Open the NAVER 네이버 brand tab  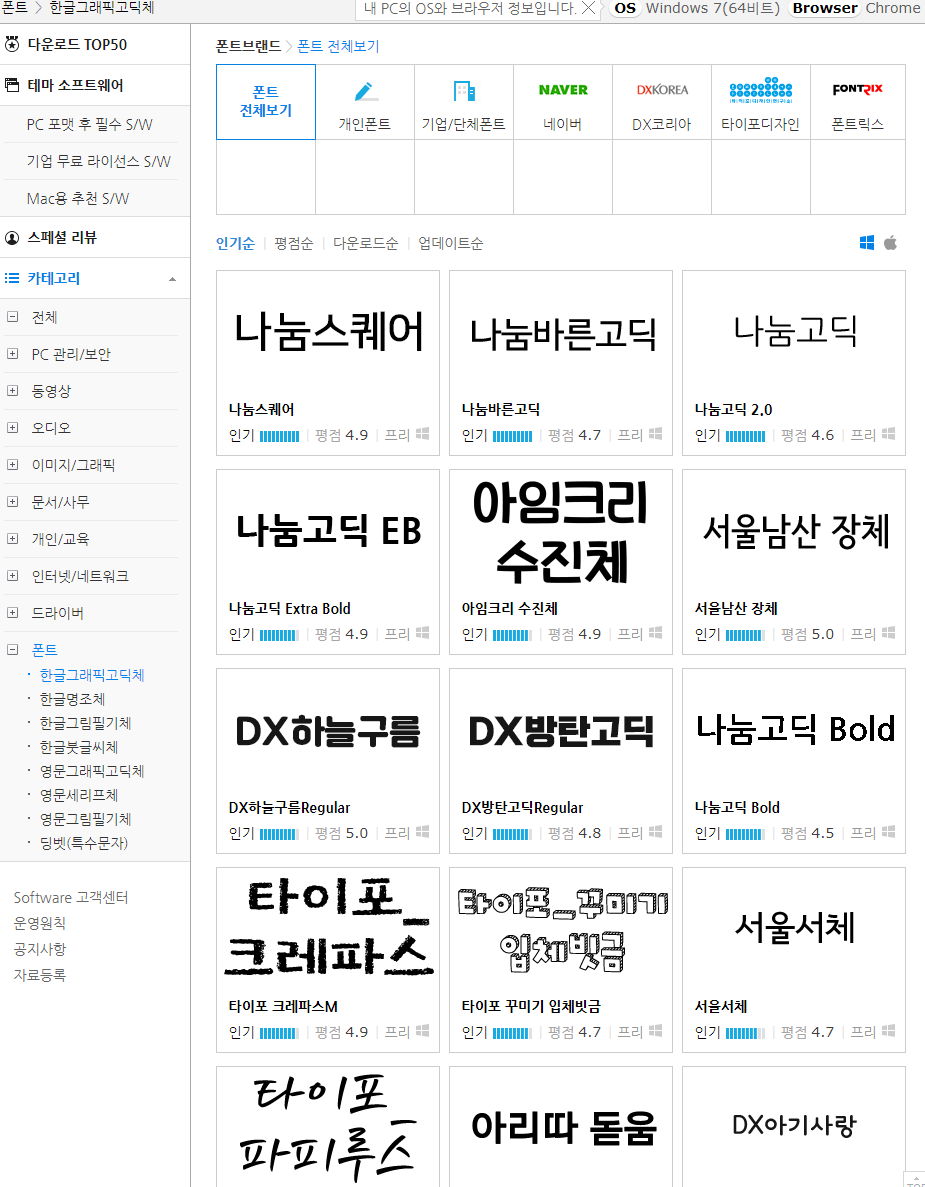pos(562,101)
